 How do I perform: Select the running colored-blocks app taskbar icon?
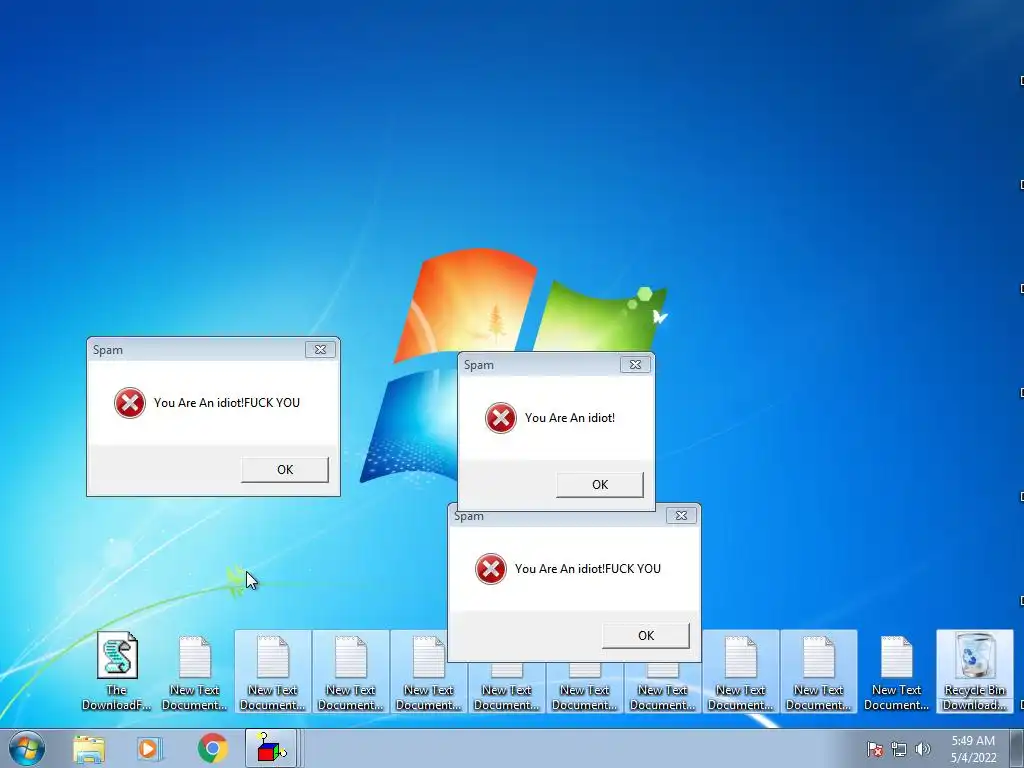272,748
